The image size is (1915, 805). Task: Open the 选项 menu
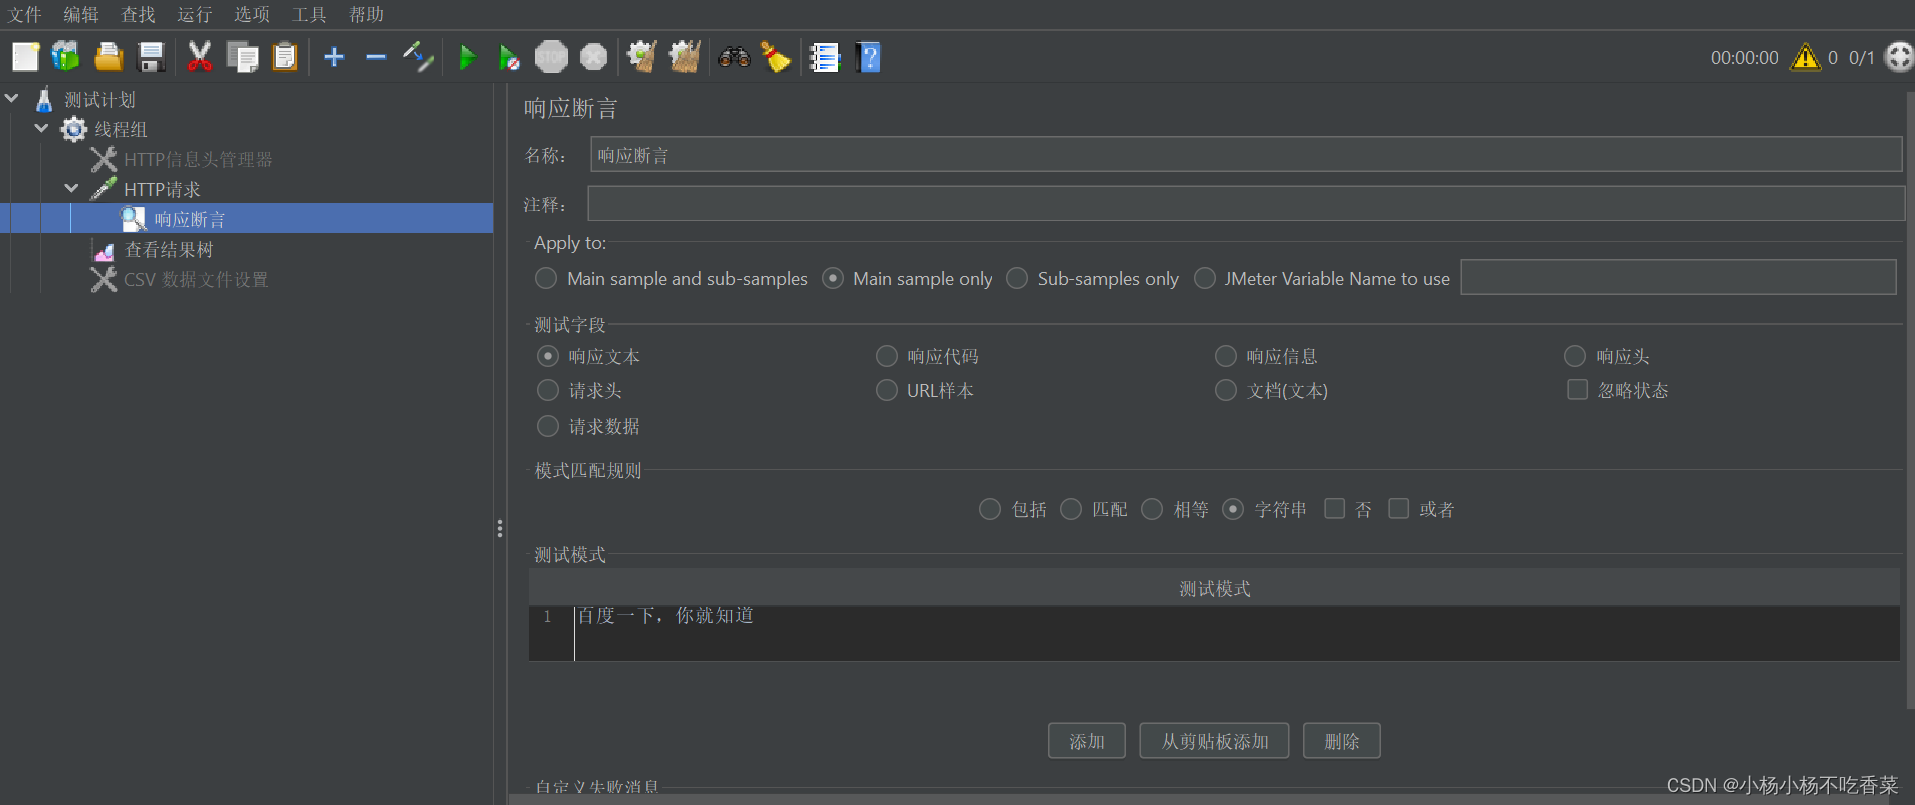[x=252, y=14]
